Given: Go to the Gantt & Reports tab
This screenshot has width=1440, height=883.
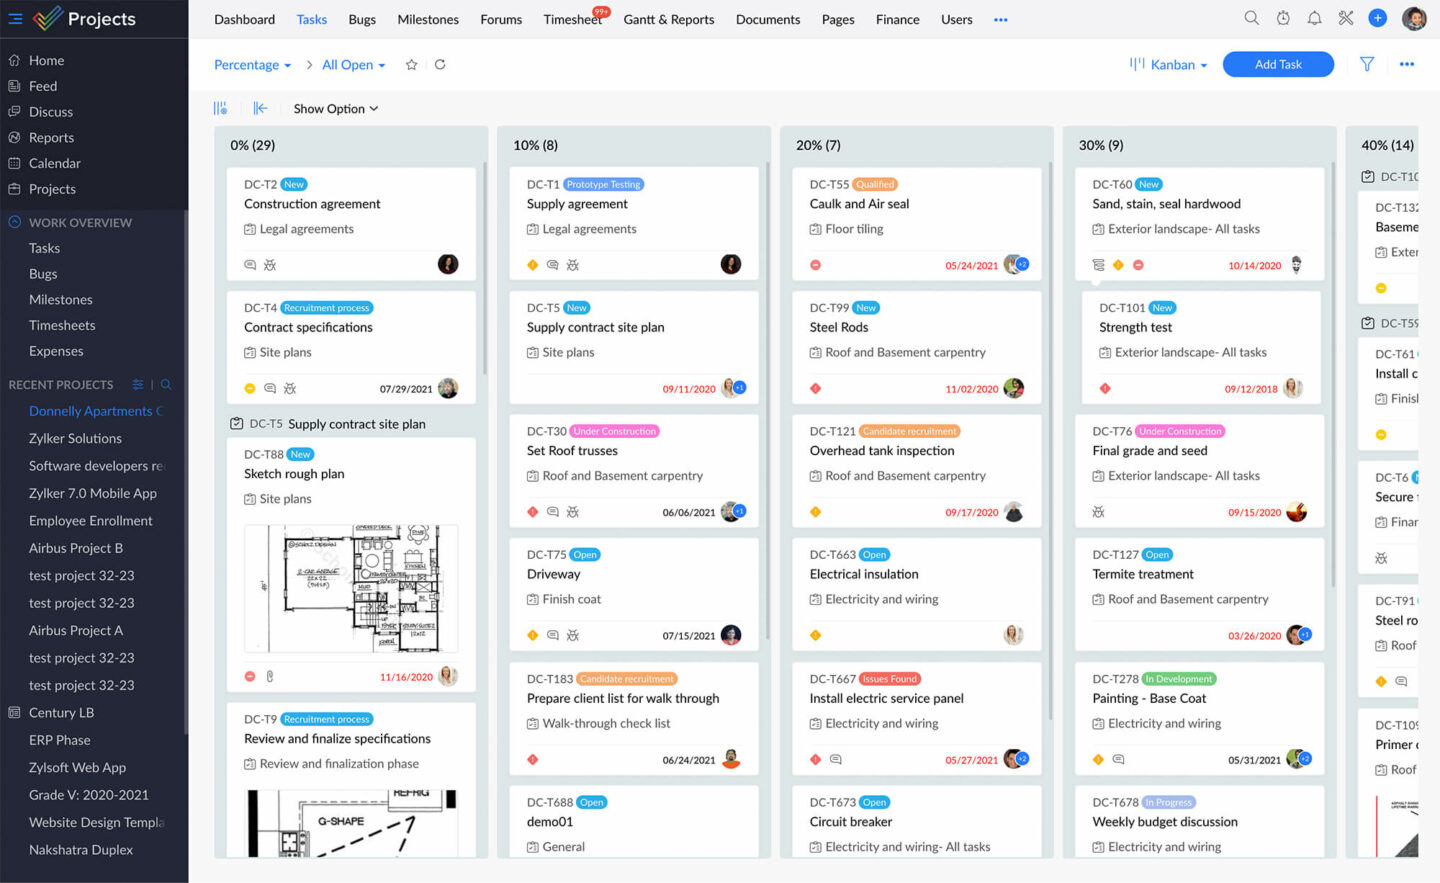Looking at the screenshot, I should 669,19.
